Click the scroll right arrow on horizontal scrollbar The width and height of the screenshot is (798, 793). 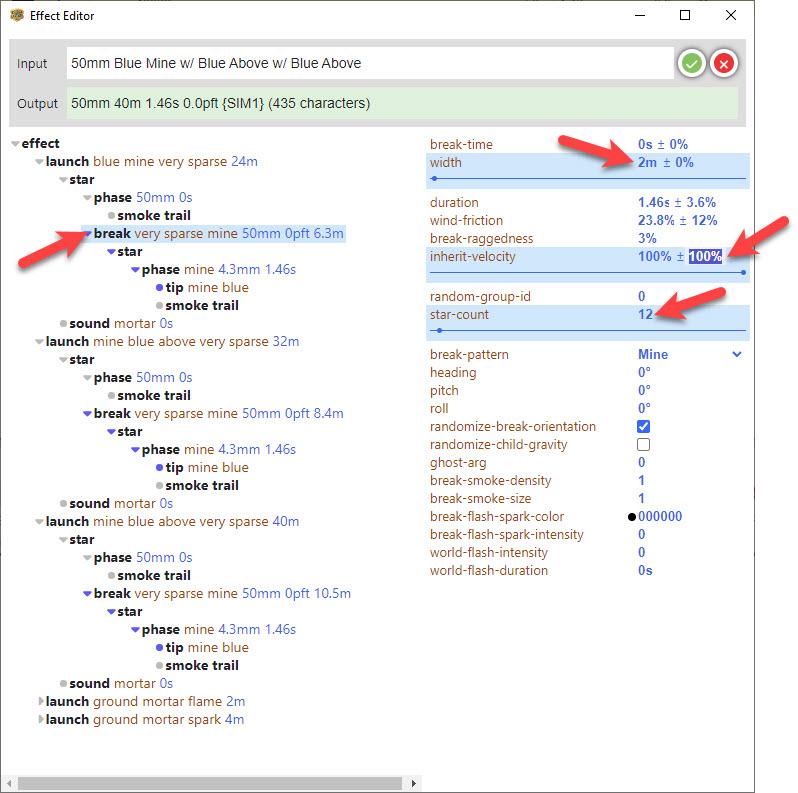pyautogui.click(x=413, y=783)
